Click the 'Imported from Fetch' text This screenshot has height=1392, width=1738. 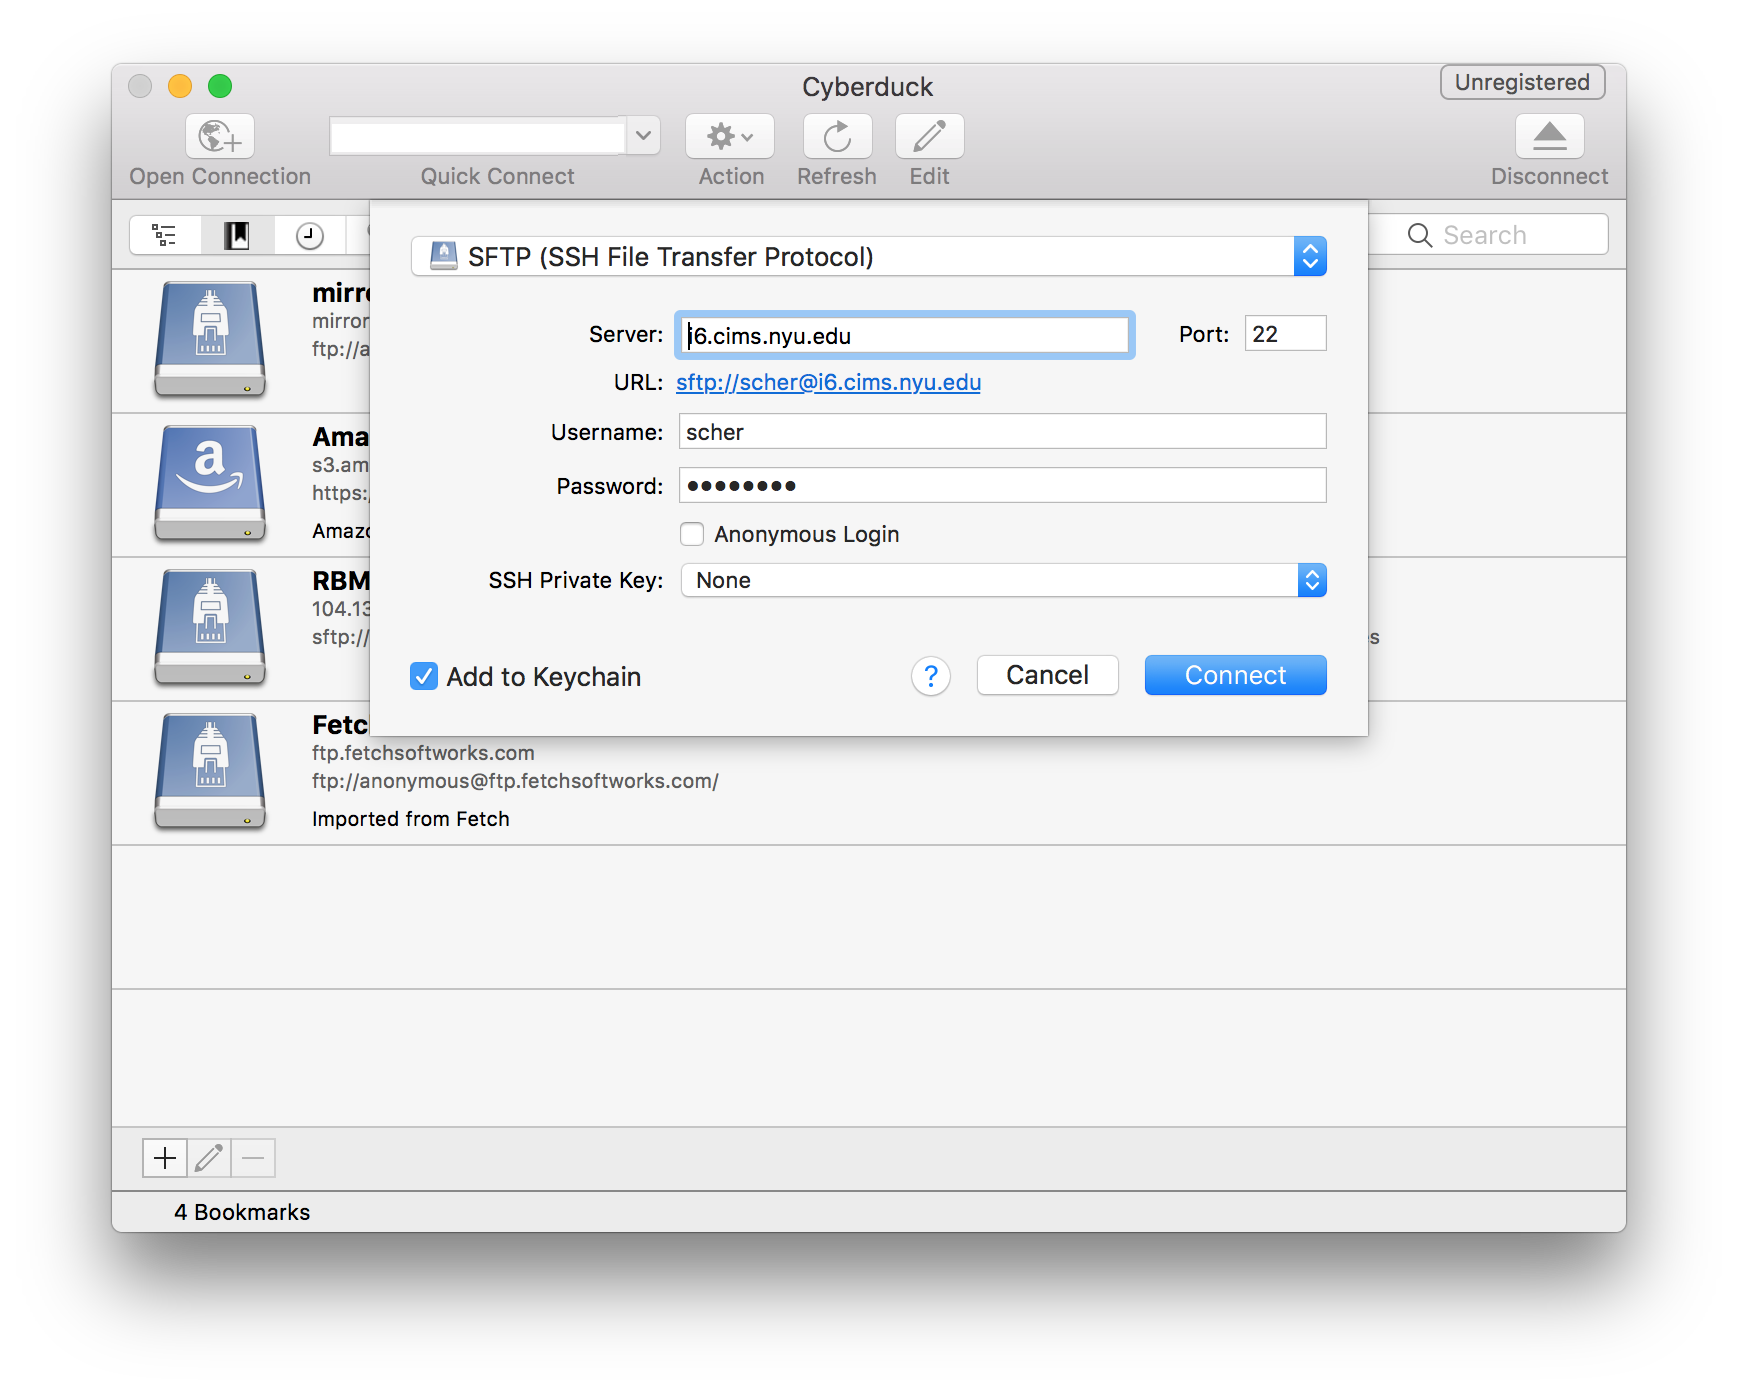[411, 819]
